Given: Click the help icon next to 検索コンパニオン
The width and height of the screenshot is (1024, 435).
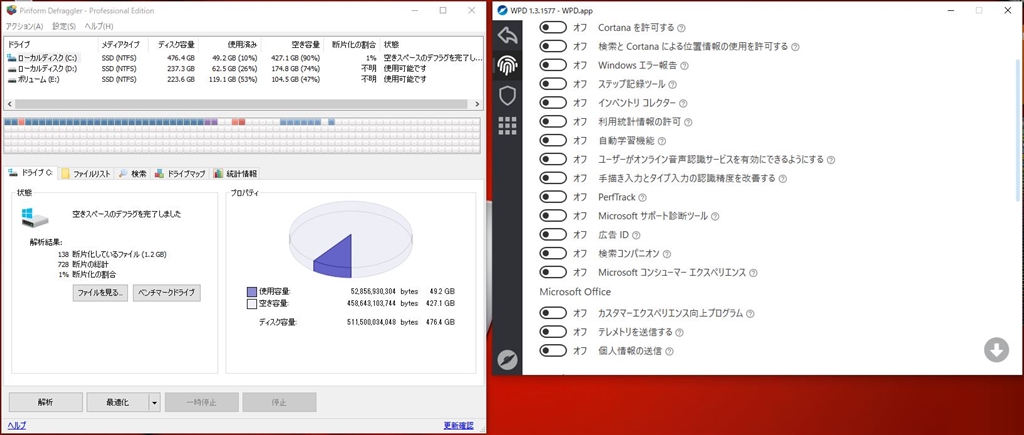Looking at the screenshot, I should click(666, 253).
